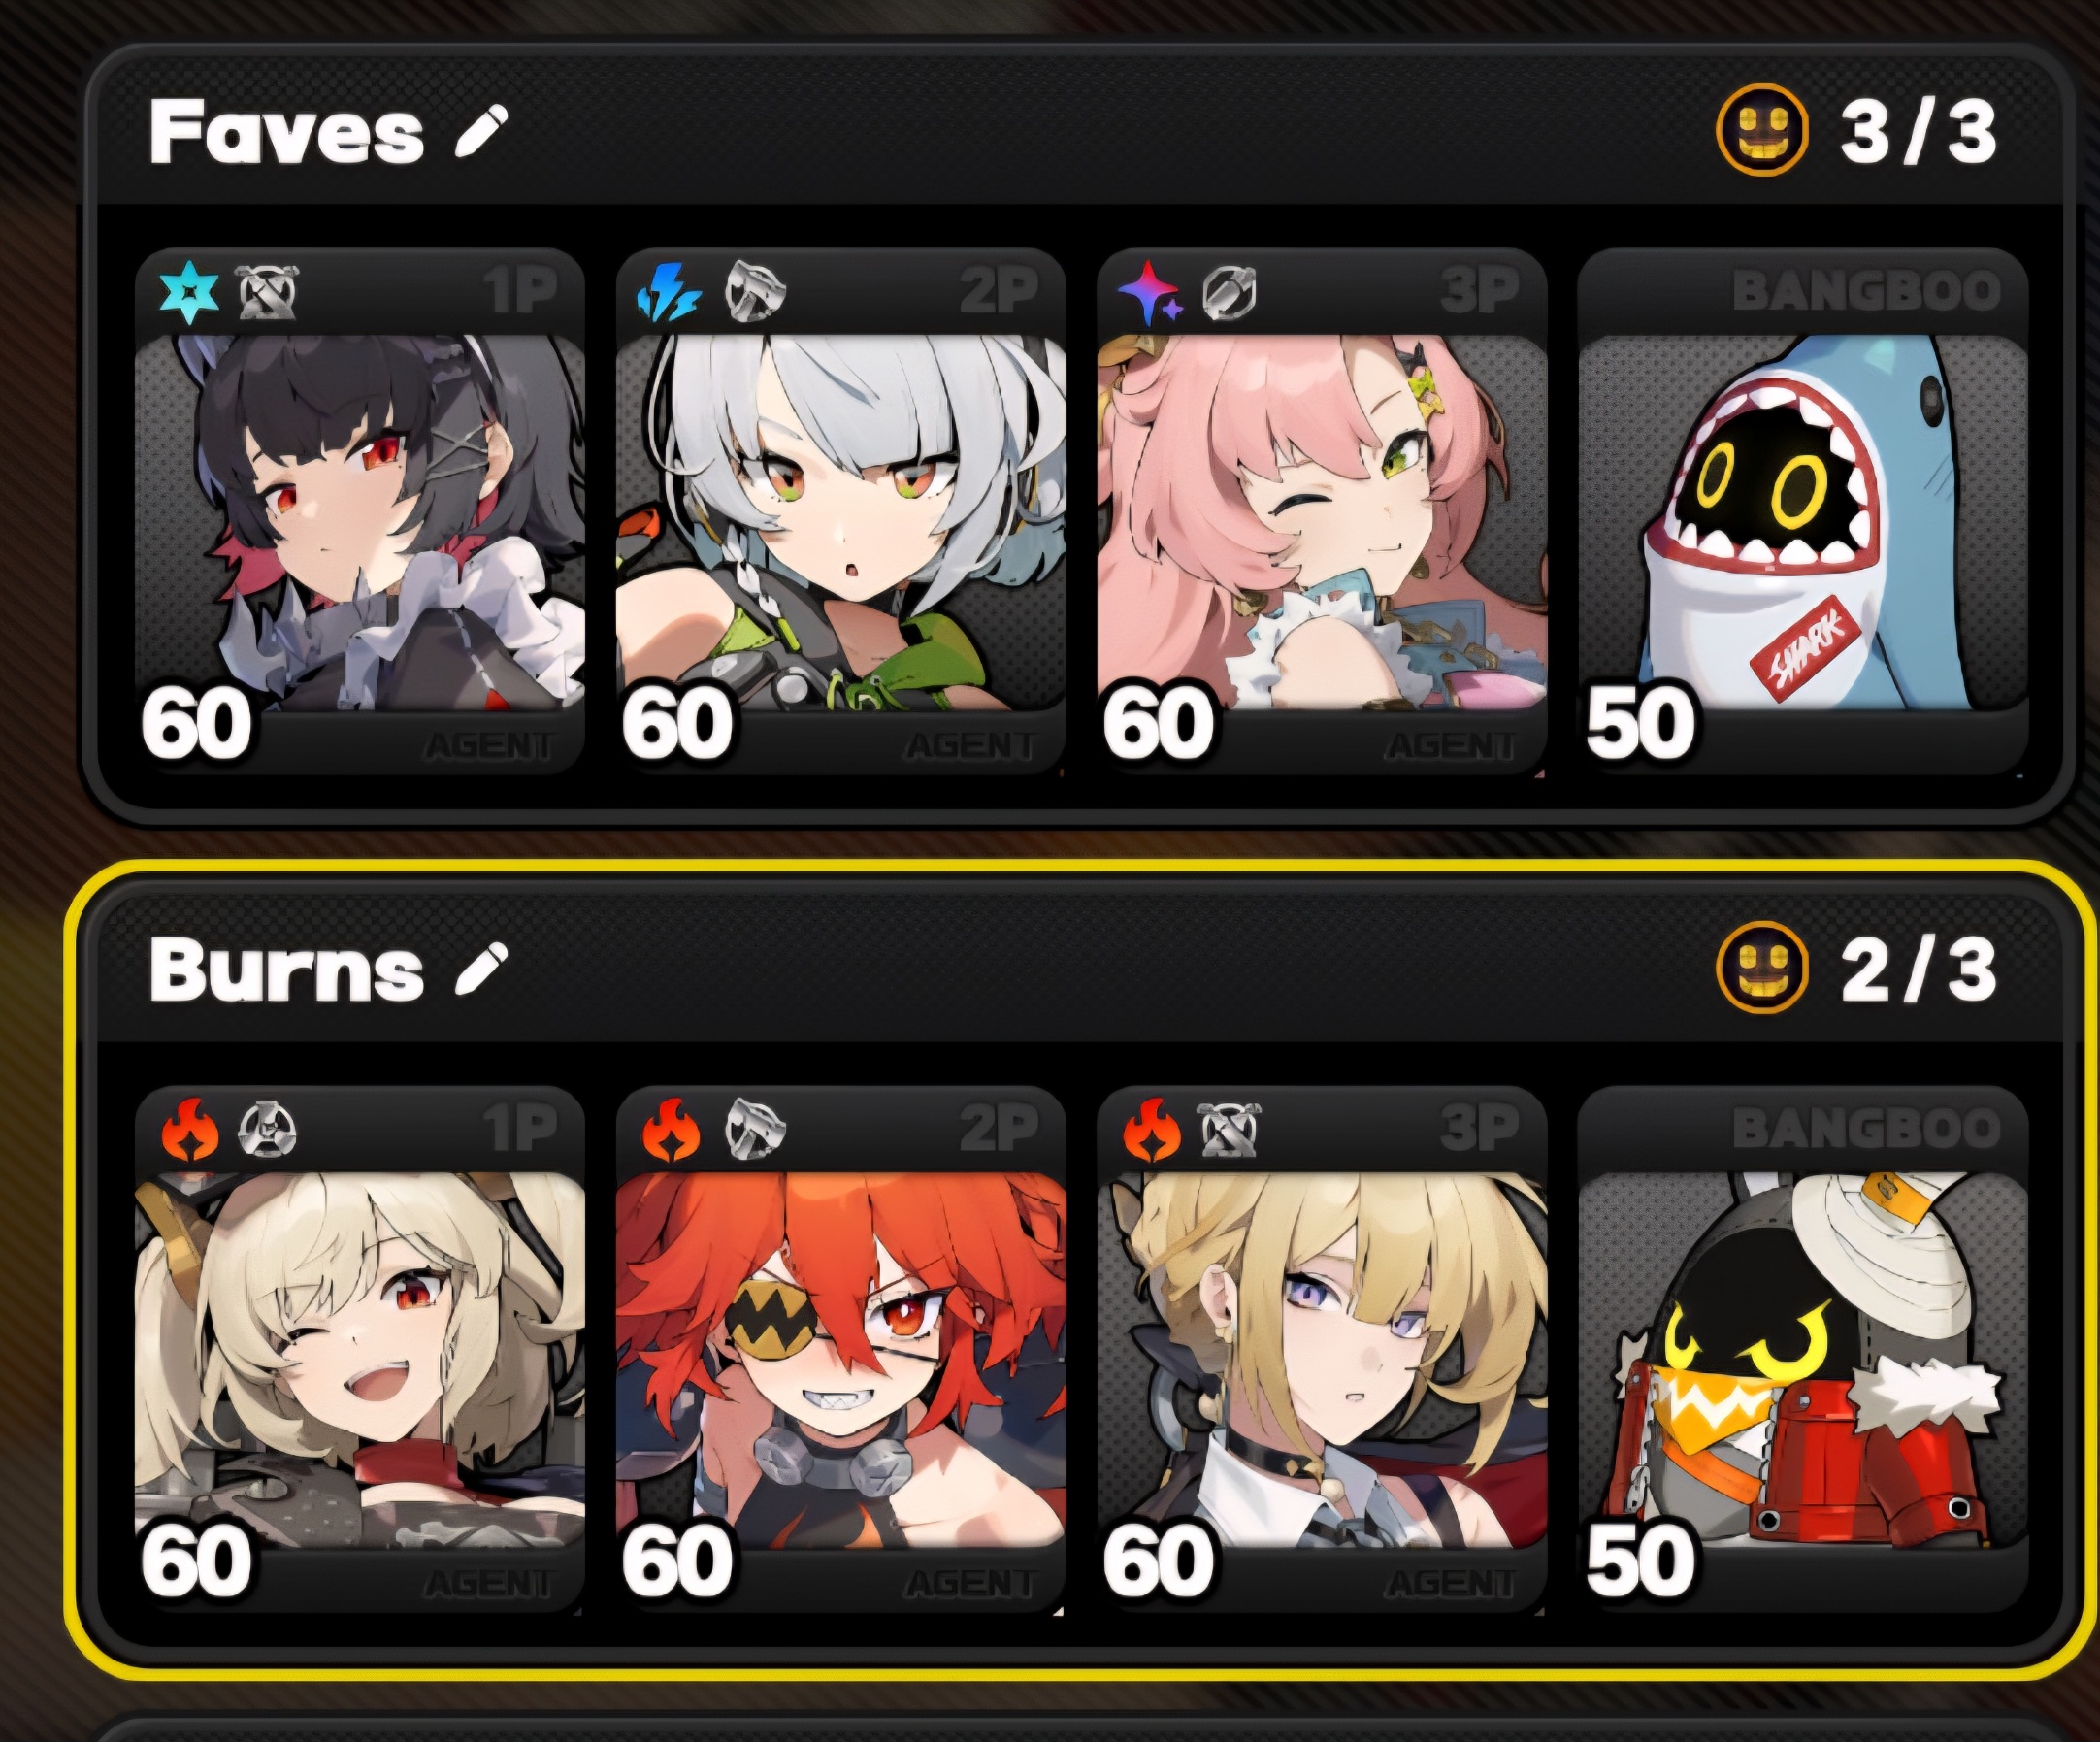Select the blonde purple-eyed agent in Burns 3P

[1322, 1360]
